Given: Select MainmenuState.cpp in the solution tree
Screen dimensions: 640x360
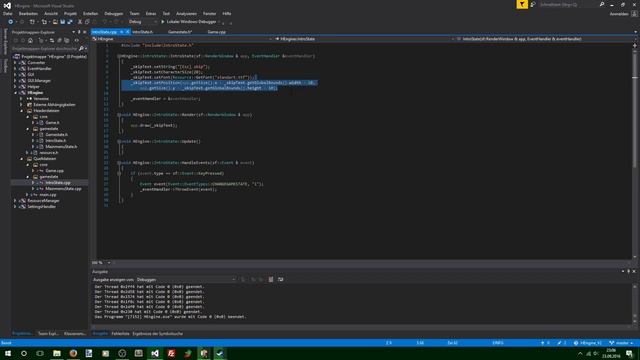Looking at the screenshot, I should coord(63,189).
